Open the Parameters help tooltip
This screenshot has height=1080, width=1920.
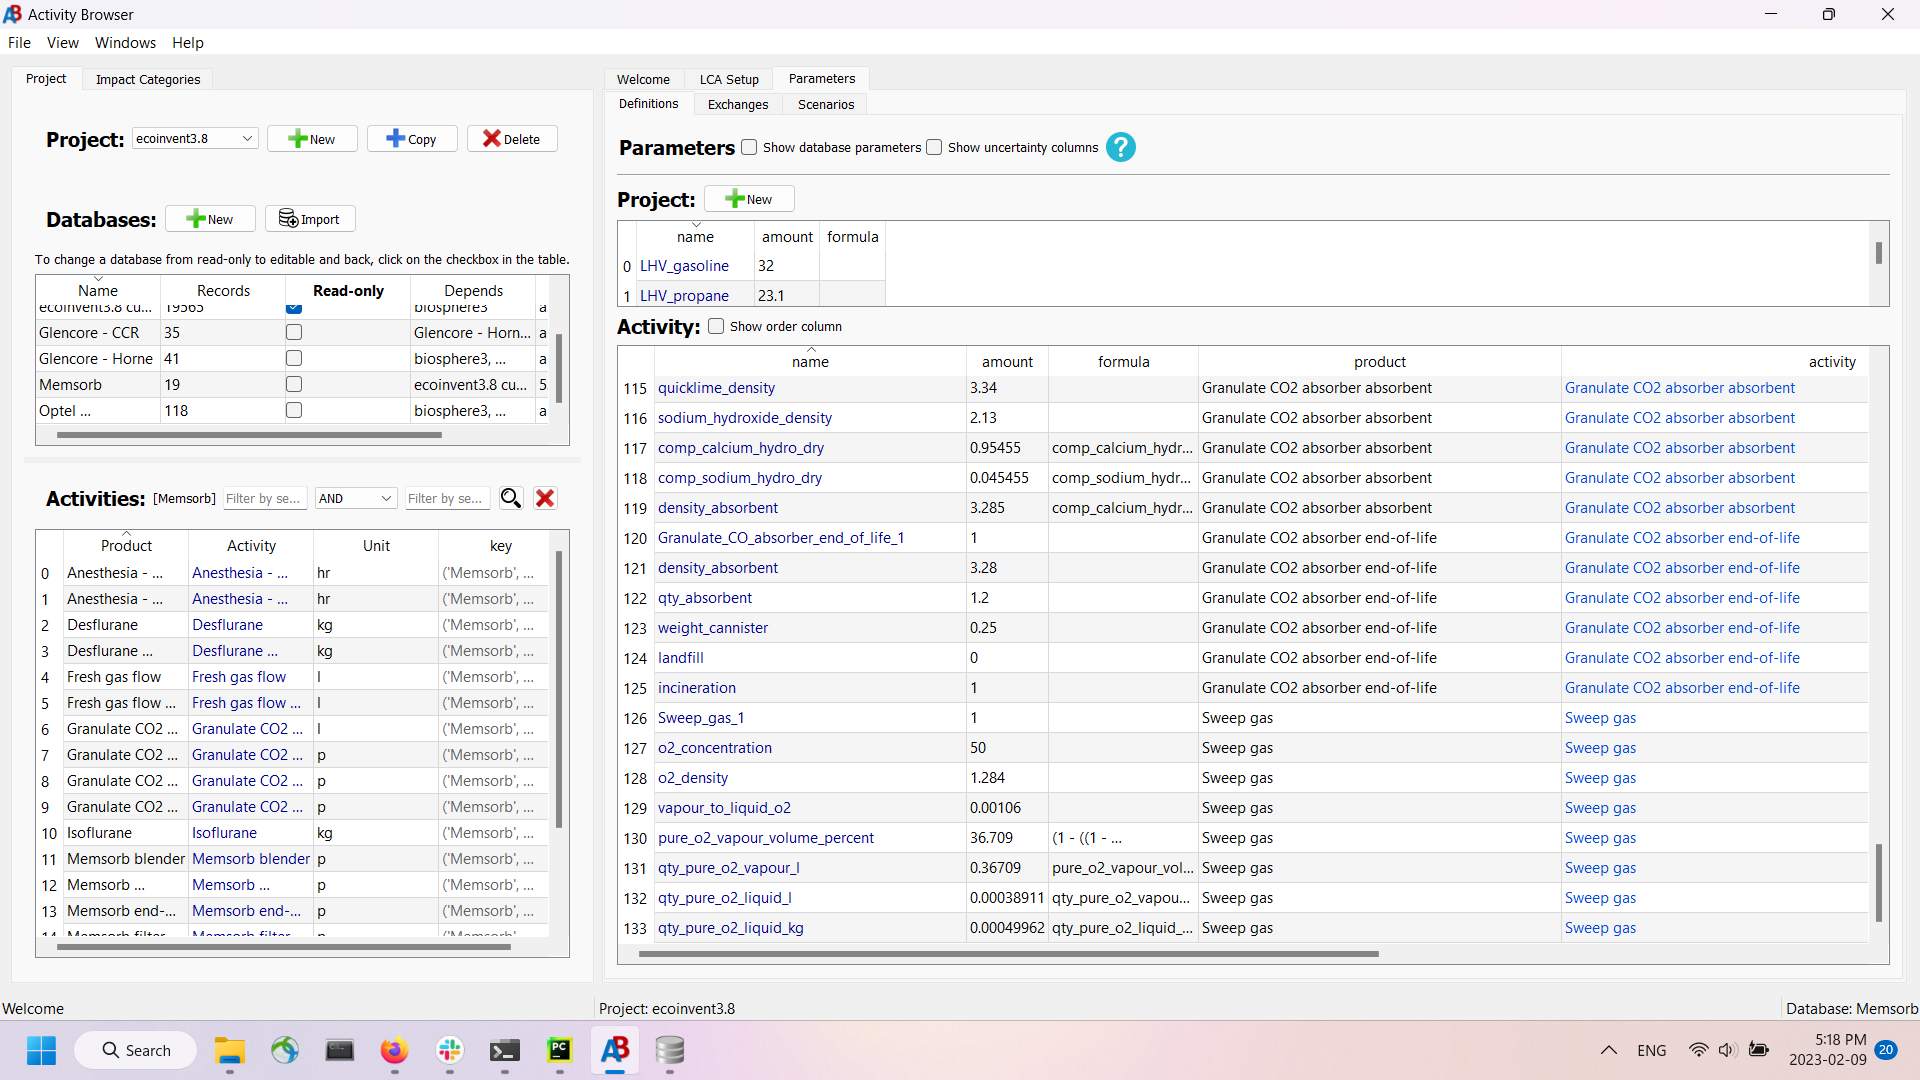[1120, 147]
